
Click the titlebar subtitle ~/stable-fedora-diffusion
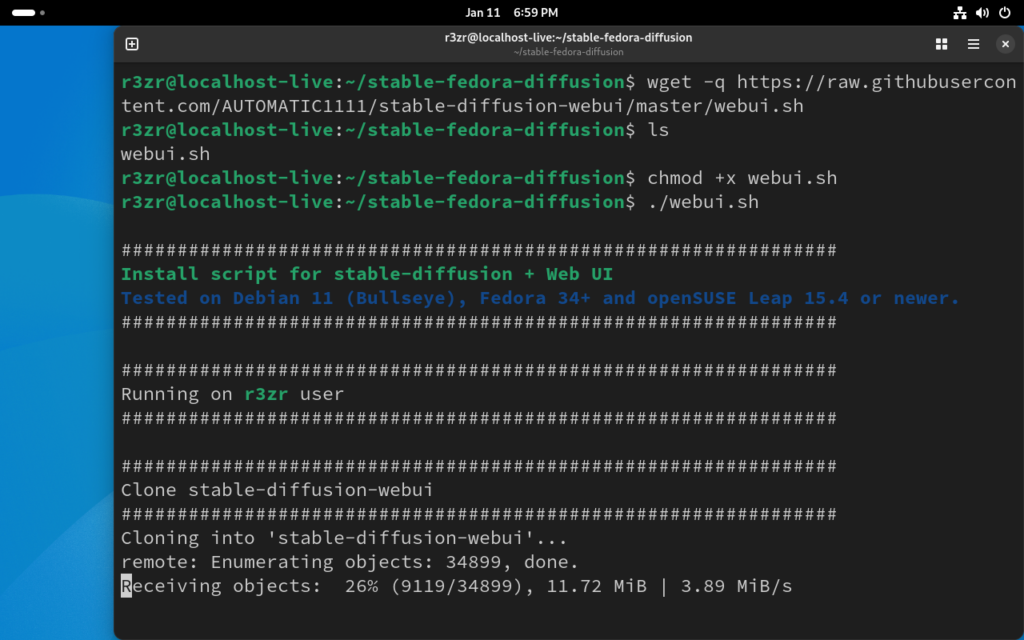tap(568, 52)
